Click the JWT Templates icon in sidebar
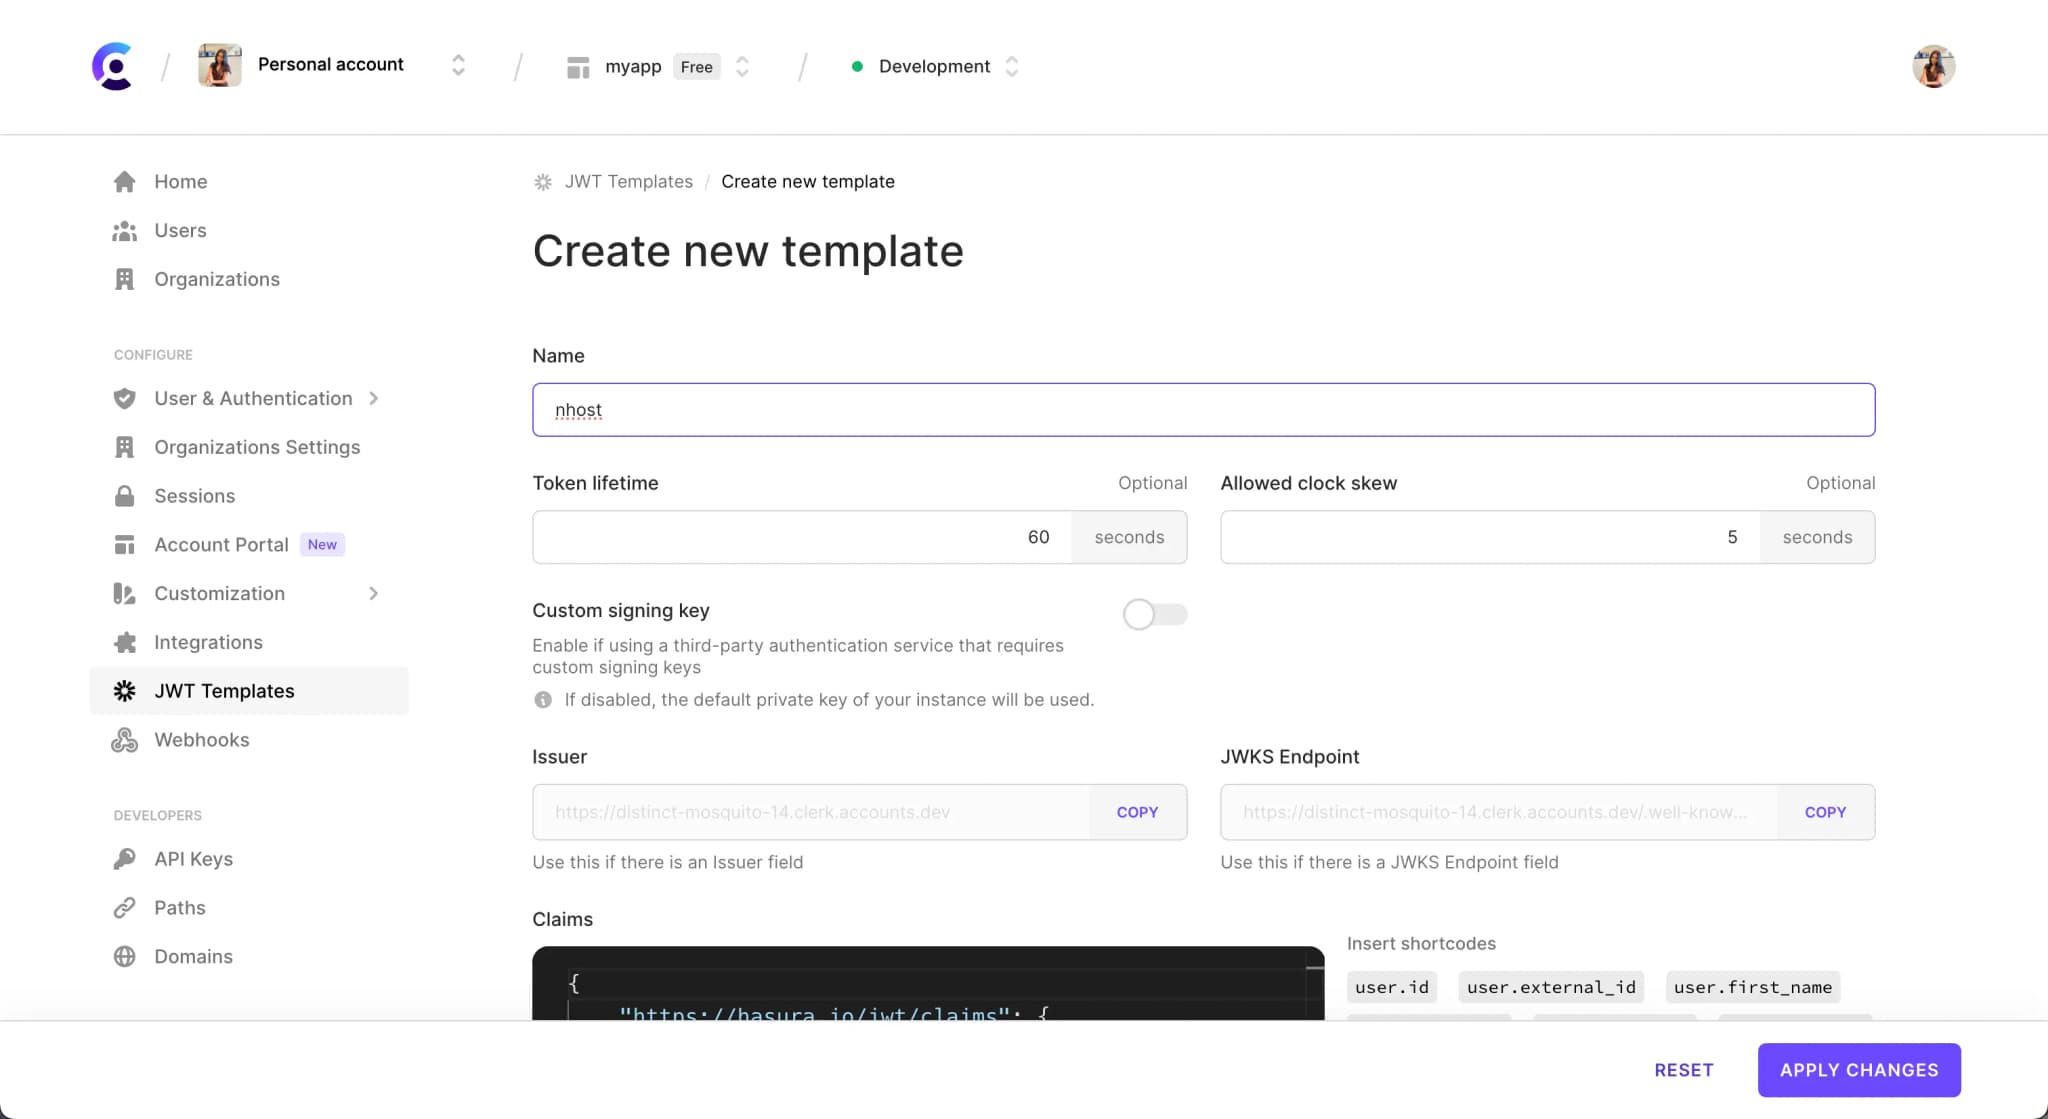 coord(123,689)
